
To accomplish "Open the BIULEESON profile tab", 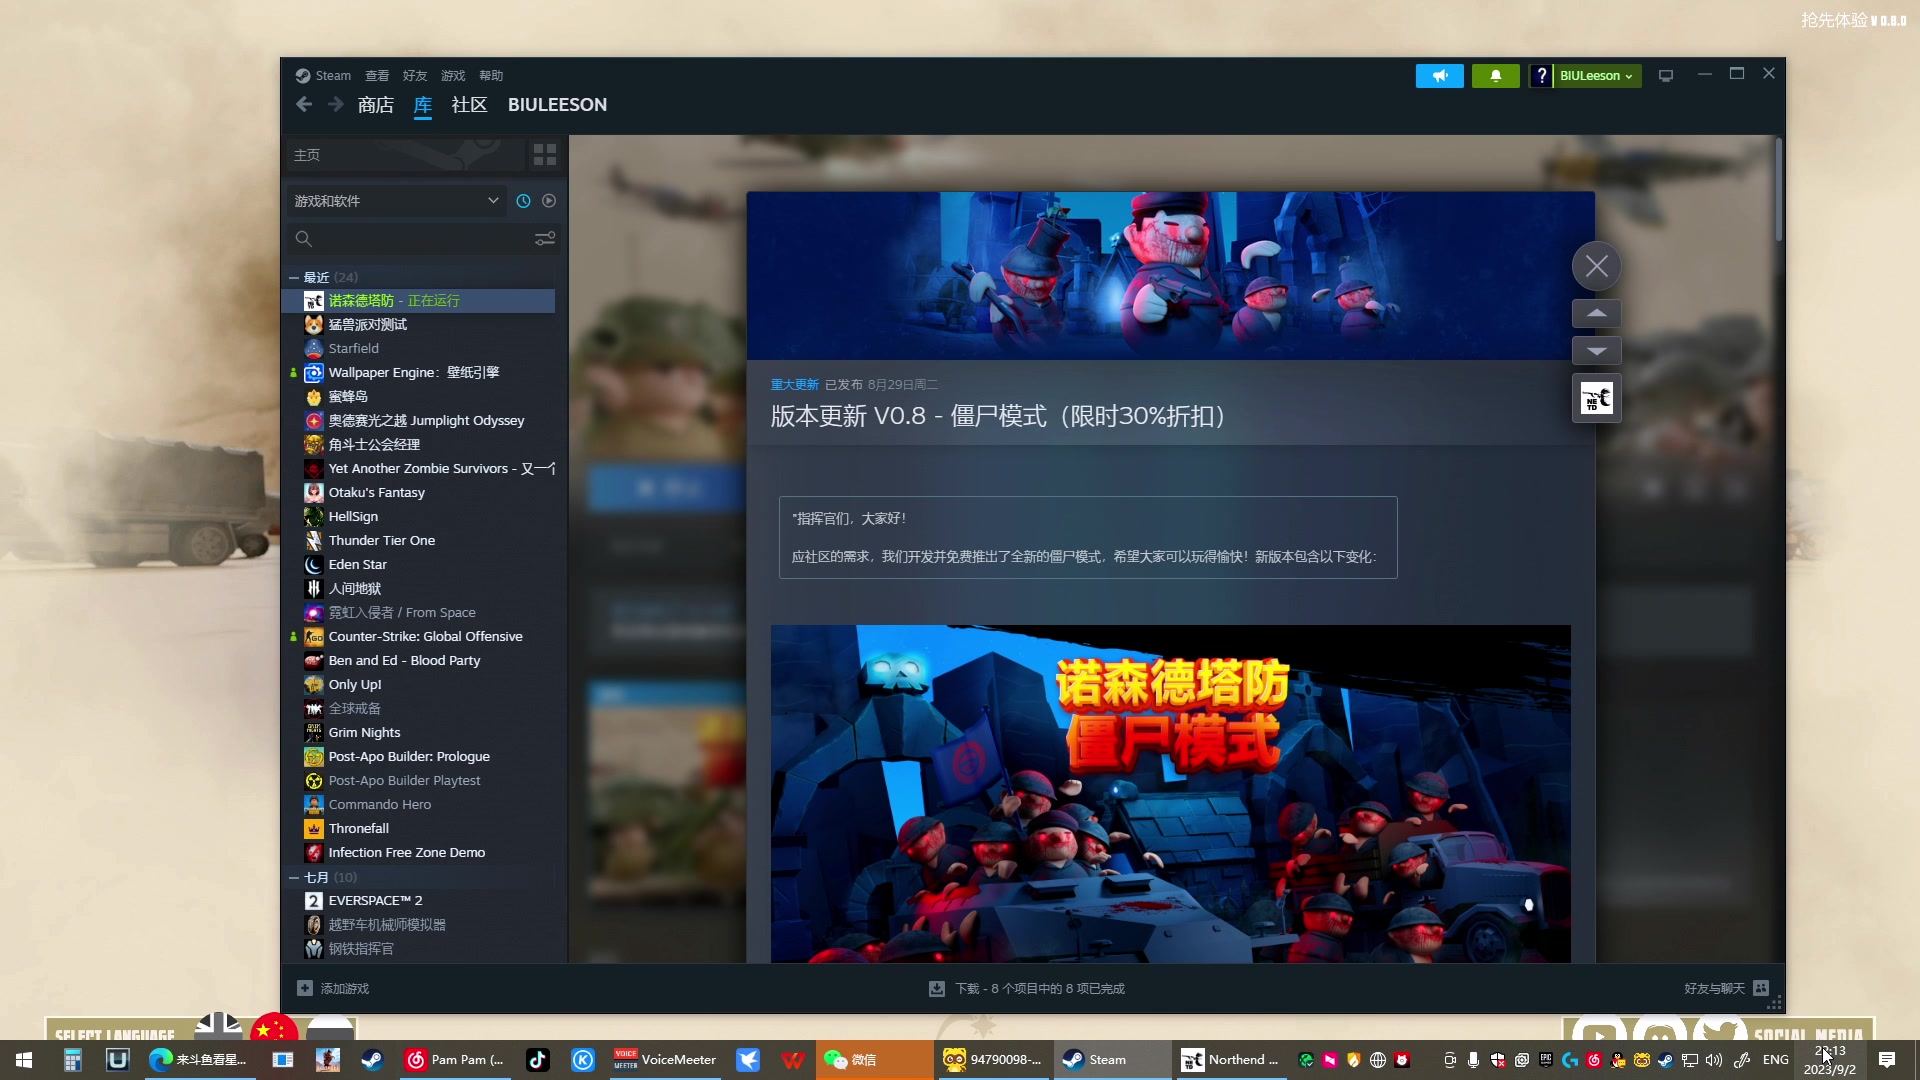I will pyautogui.click(x=557, y=104).
